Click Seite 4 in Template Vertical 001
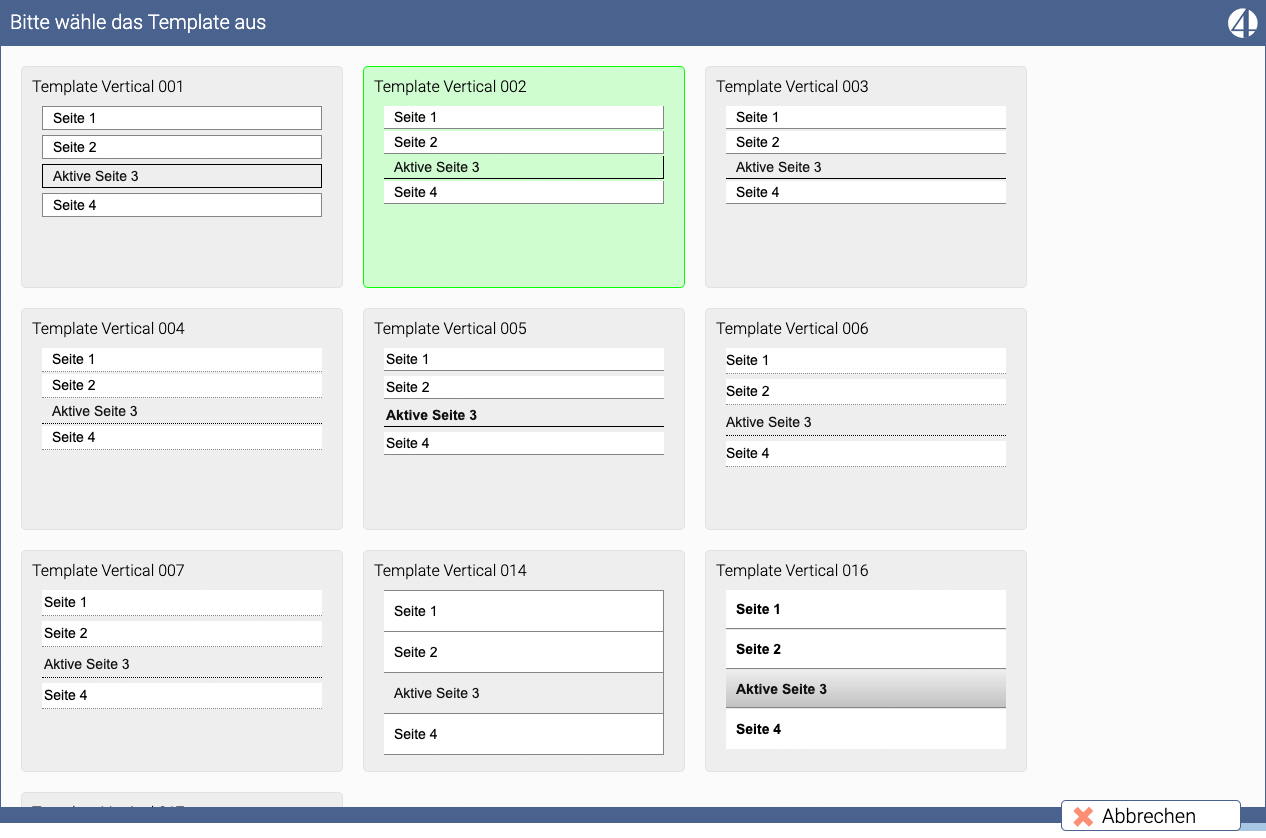Image resolution: width=1266 pixels, height=838 pixels. tap(182, 205)
